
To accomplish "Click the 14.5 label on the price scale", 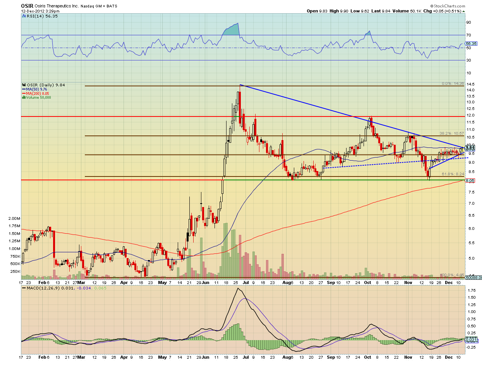I will 470,84.
